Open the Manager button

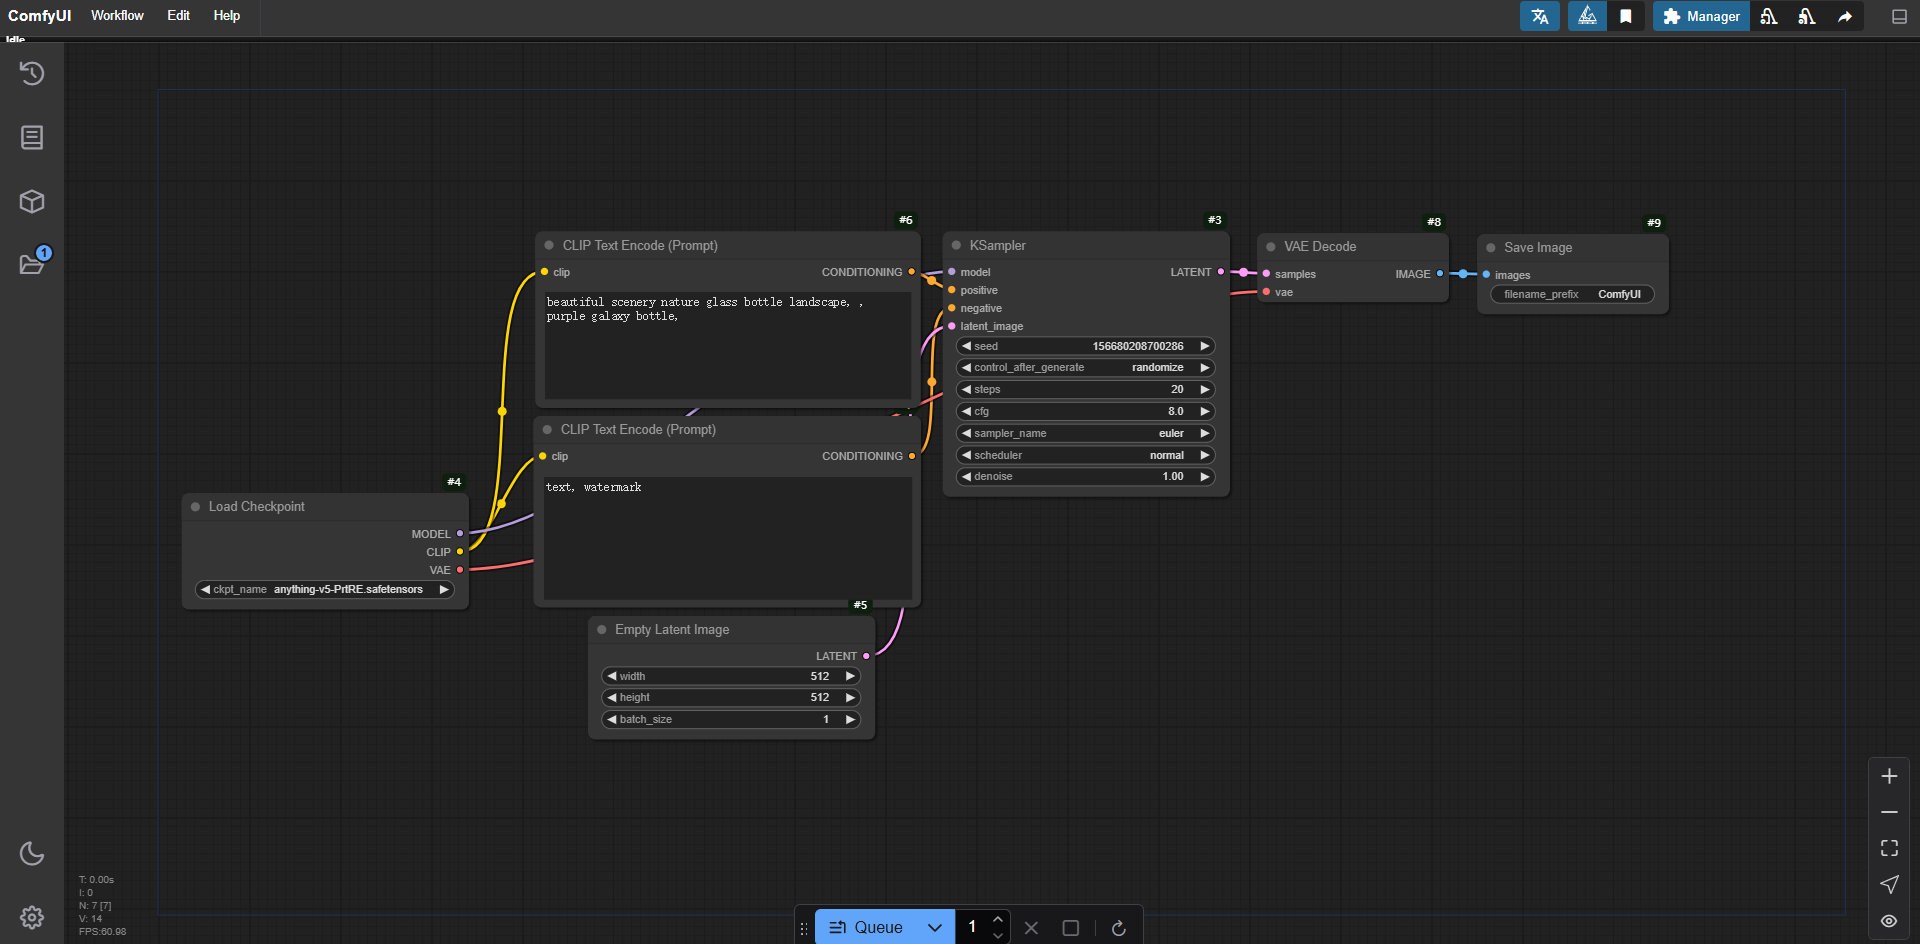click(x=1701, y=16)
